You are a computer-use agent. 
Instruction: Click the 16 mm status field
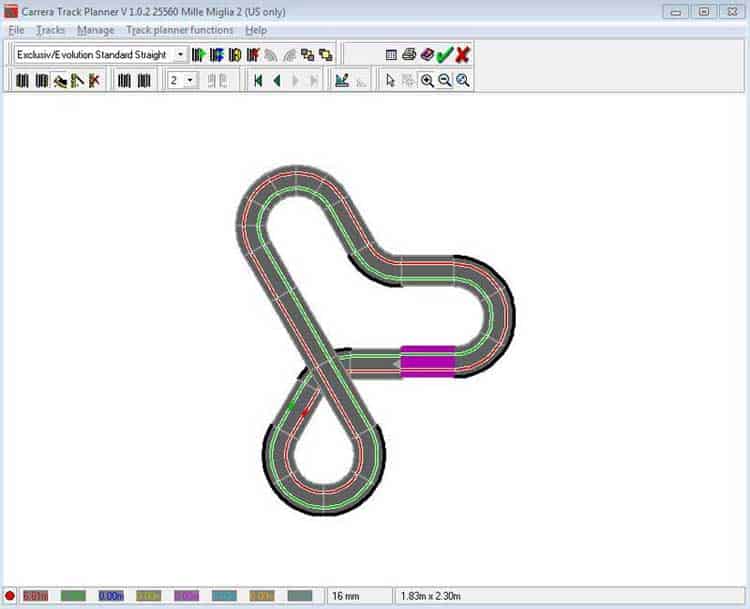click(x=360, y=596)
